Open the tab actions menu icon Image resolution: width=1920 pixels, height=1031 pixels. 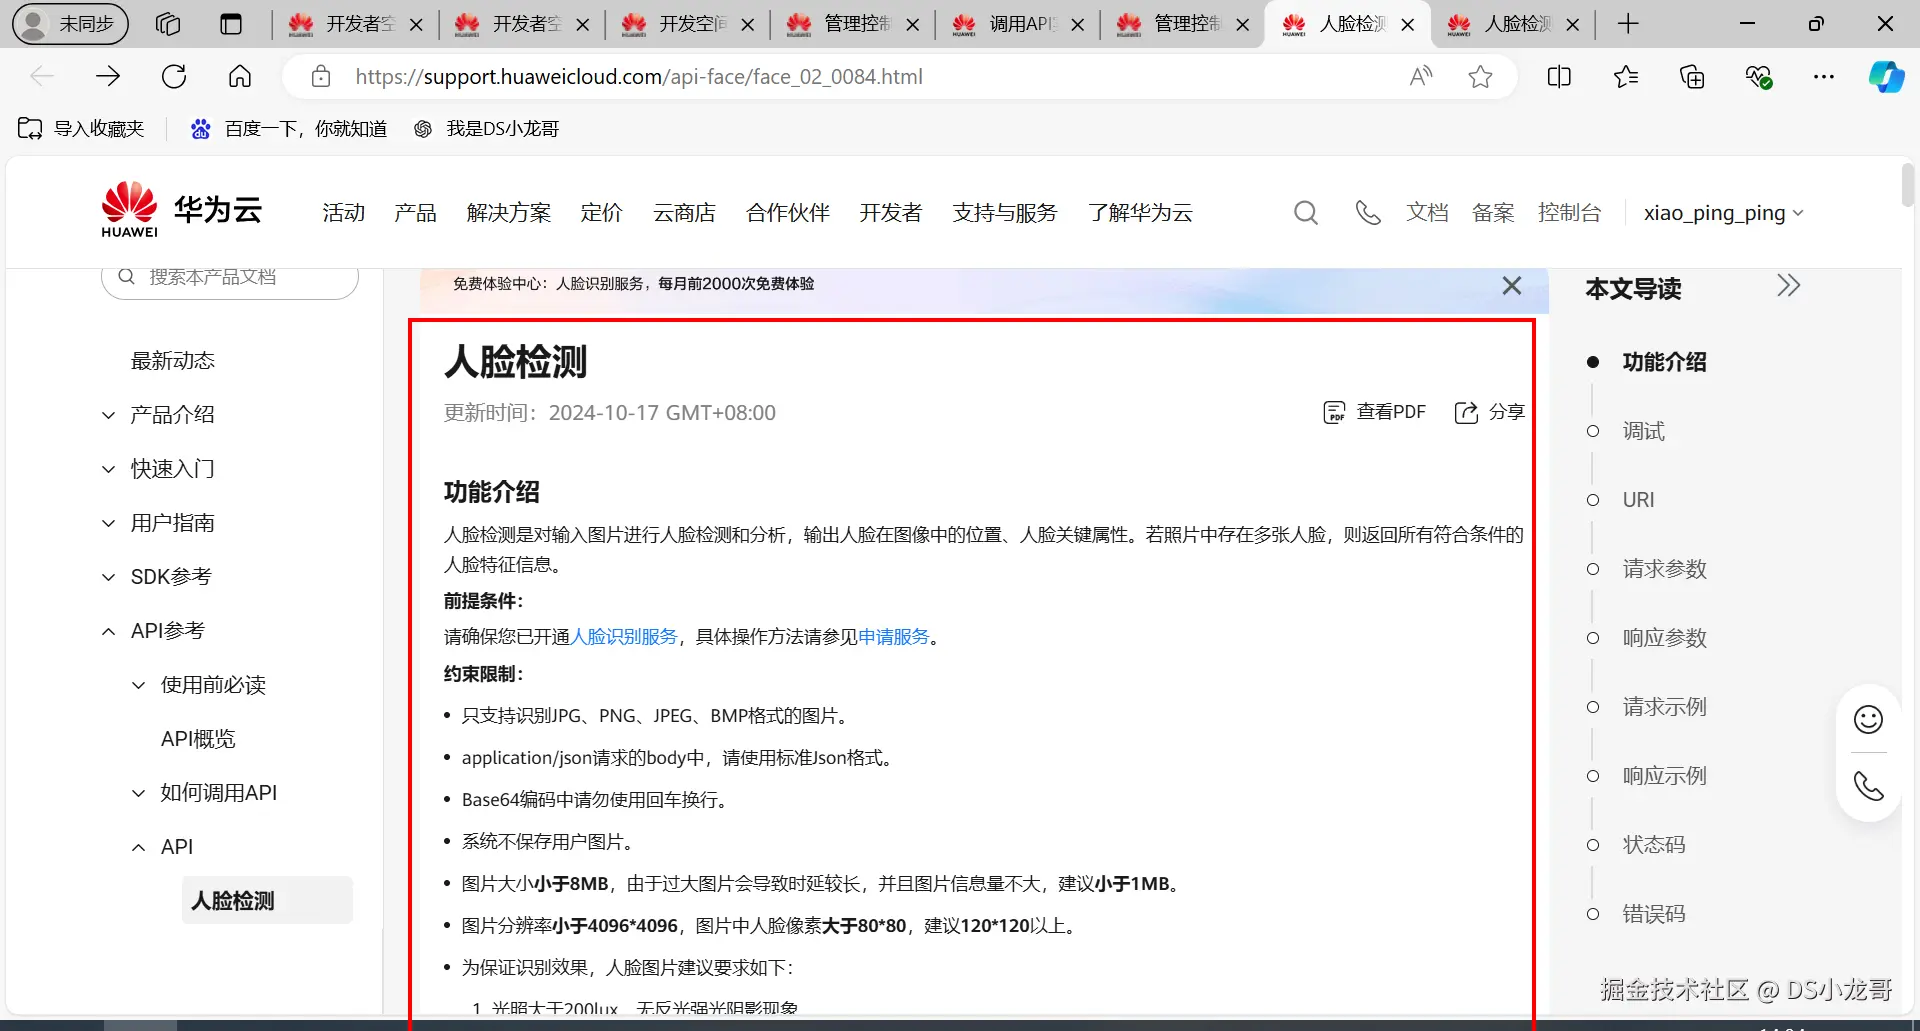231,24
